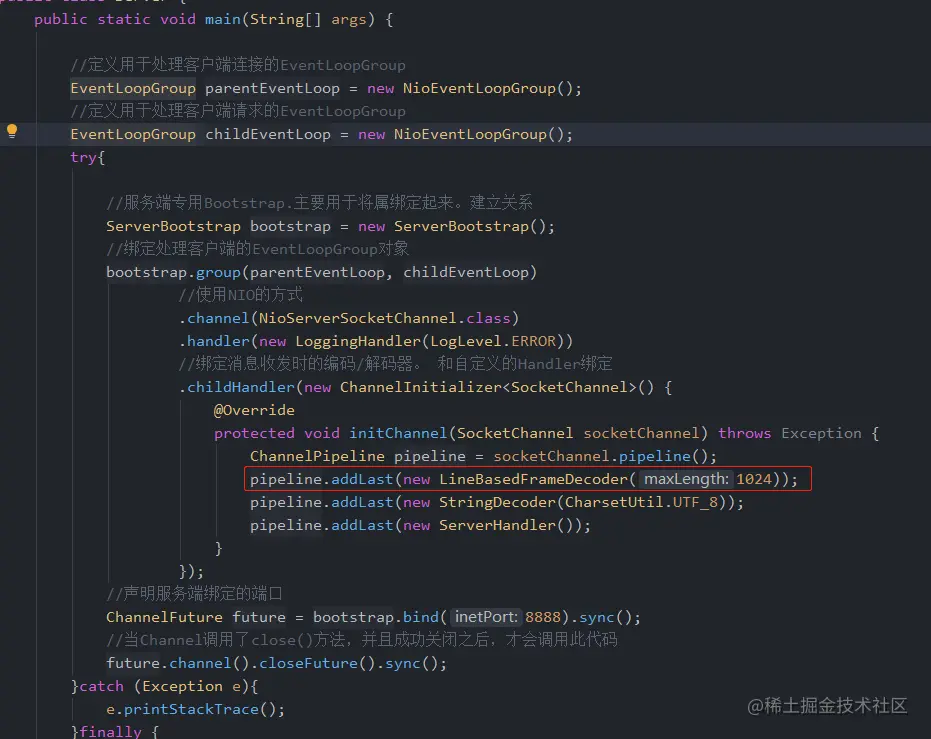Click the ".childHandler" method call
Screen dimensions: 931x739
click(x=236, y=388)
